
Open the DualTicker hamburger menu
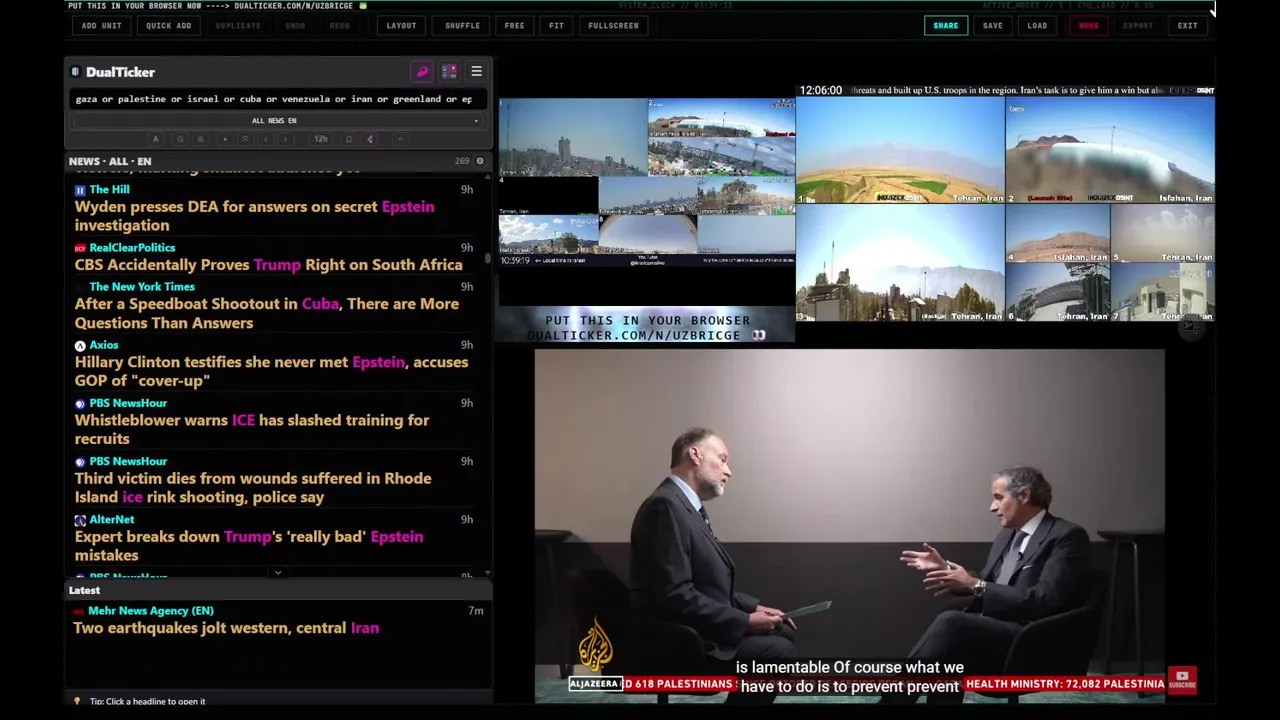[476, 72]
